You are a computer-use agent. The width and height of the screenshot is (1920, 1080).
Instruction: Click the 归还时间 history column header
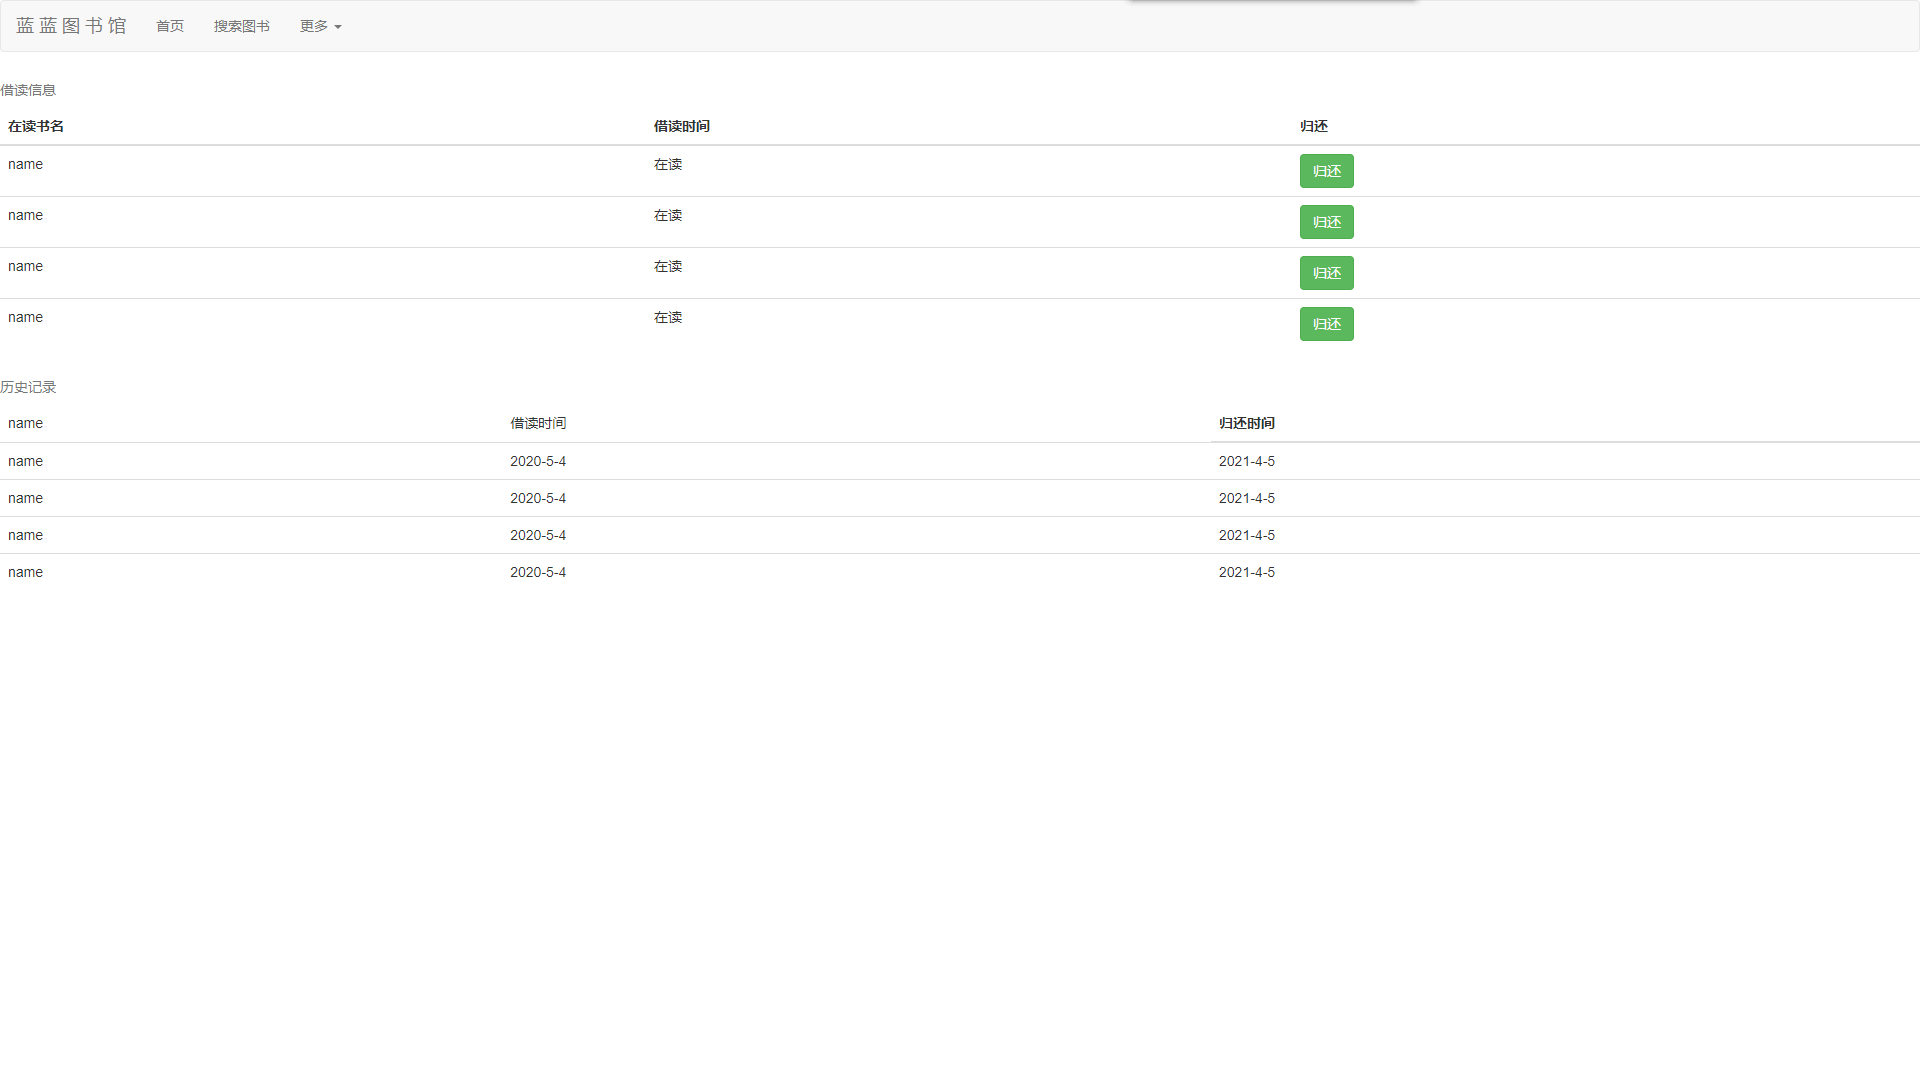[1246, 423]
